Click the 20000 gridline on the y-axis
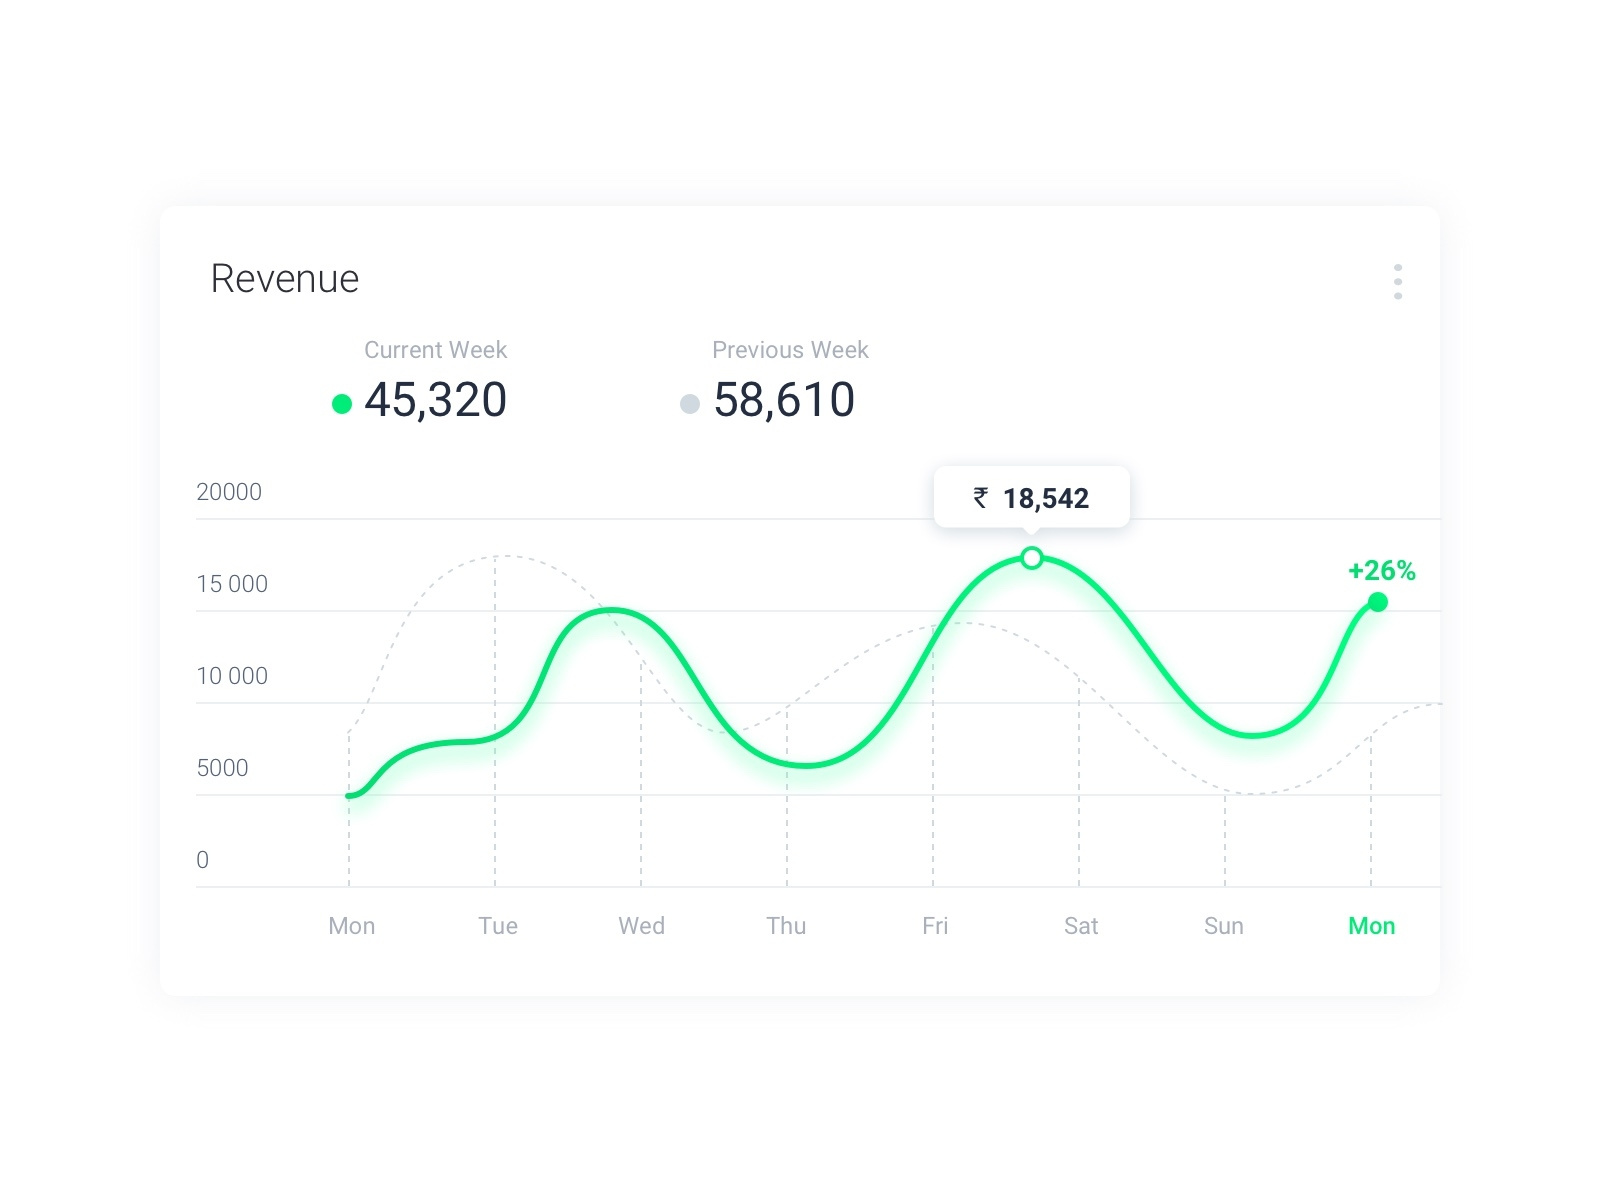 point(229,491)
